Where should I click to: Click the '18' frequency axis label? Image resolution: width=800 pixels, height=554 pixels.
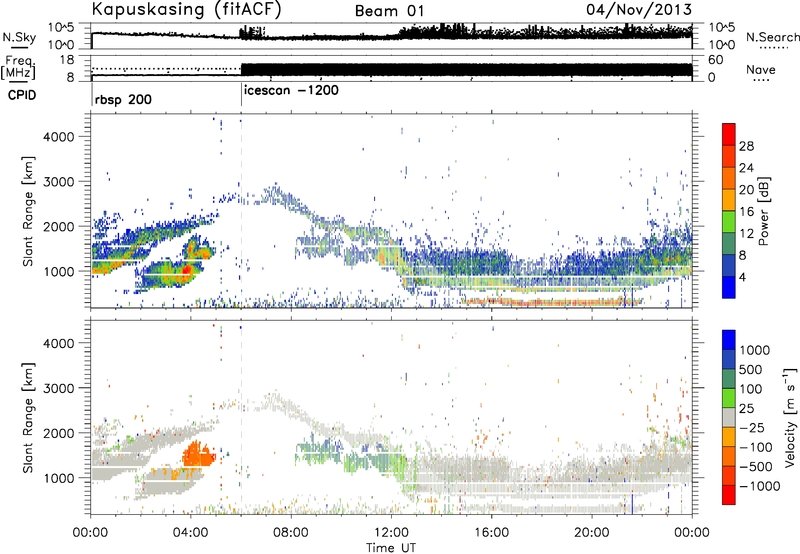(66, 60)
